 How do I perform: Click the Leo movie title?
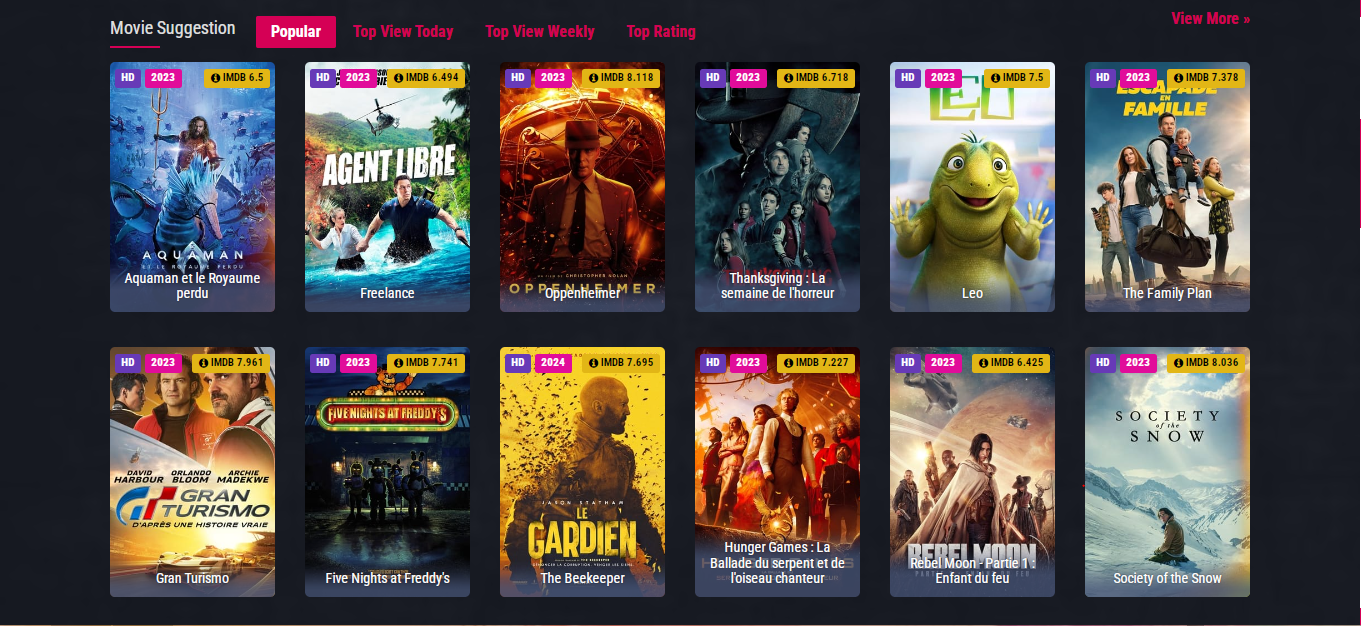(x=972, y=293)
